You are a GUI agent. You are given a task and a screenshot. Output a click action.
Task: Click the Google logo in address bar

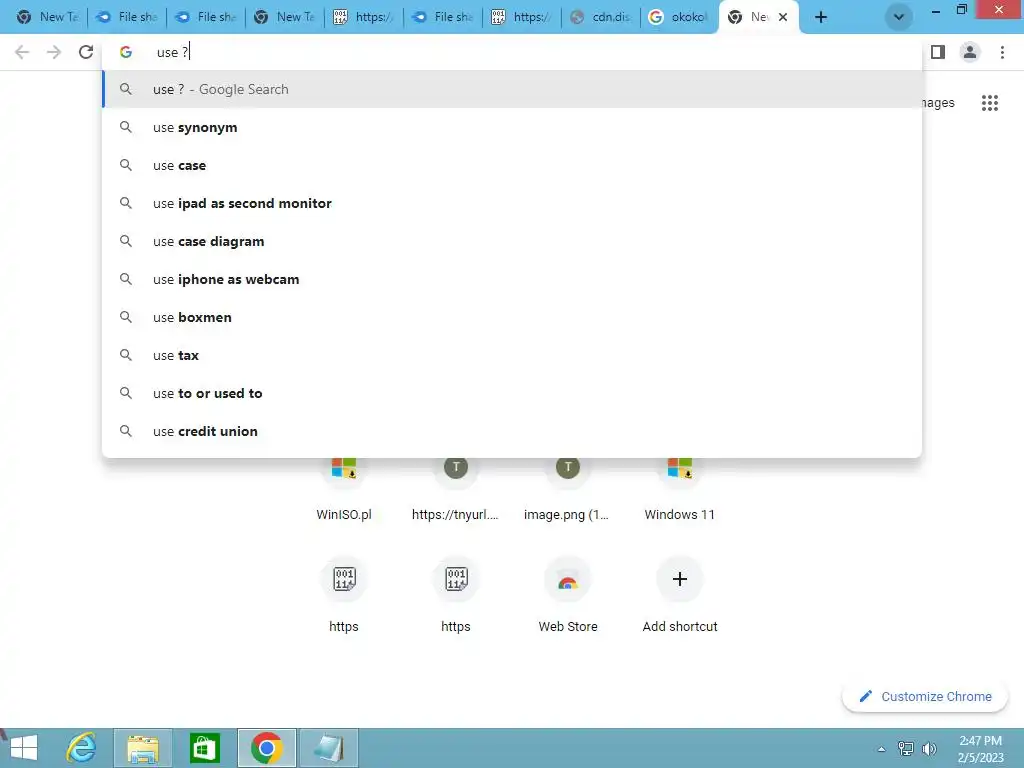125,52
